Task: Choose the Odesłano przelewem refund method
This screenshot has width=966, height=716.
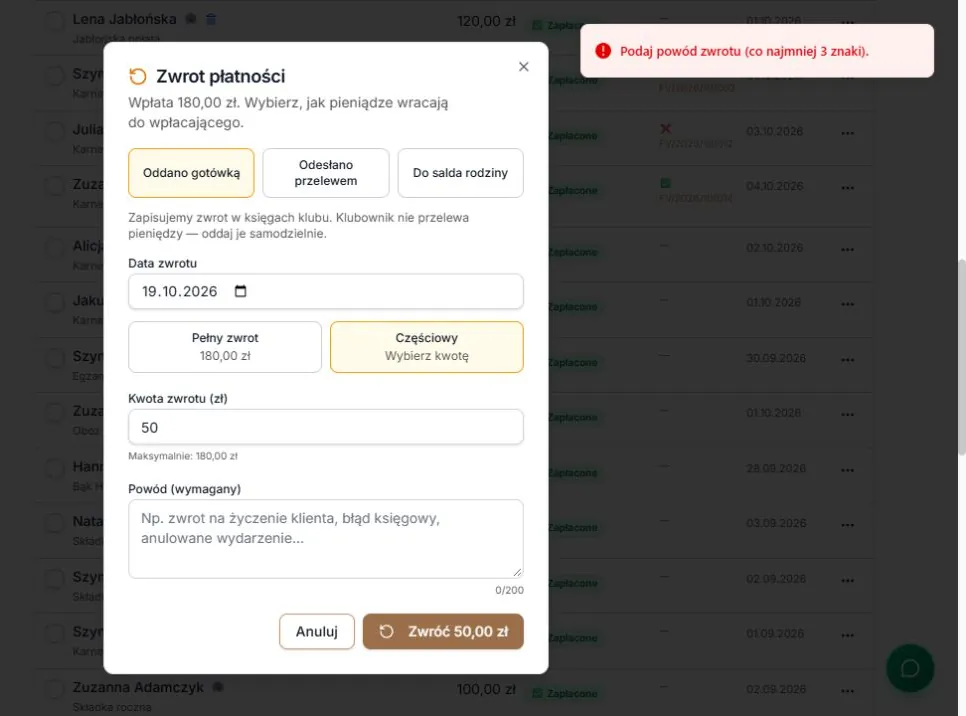Action: [326, 173]
